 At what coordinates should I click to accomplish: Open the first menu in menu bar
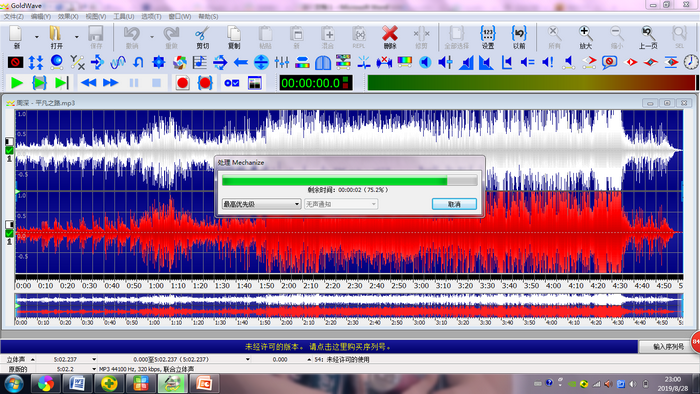13,17
